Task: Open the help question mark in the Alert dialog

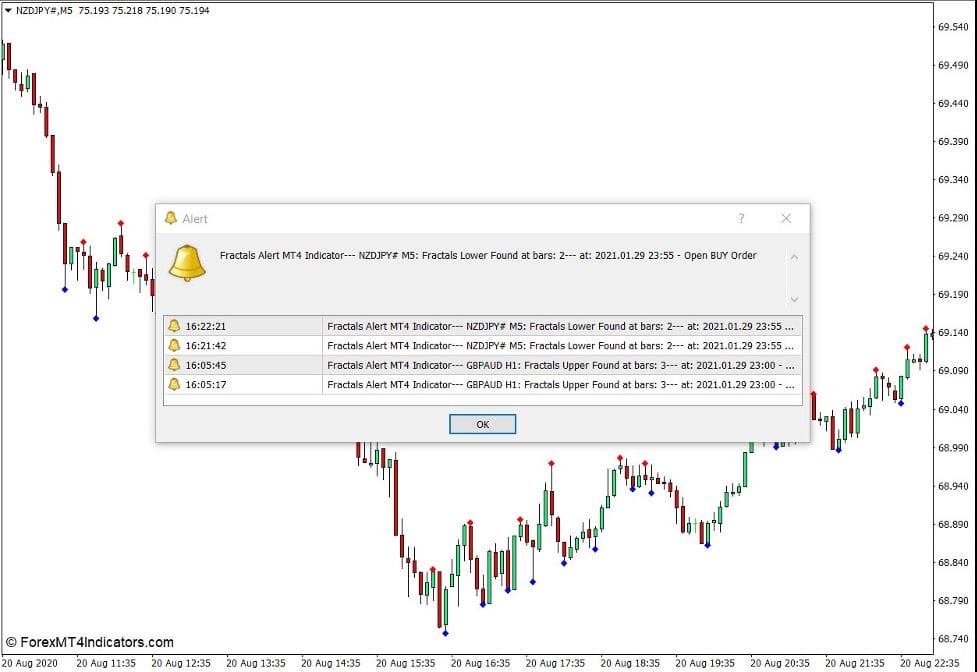Action: pos(740,218)
